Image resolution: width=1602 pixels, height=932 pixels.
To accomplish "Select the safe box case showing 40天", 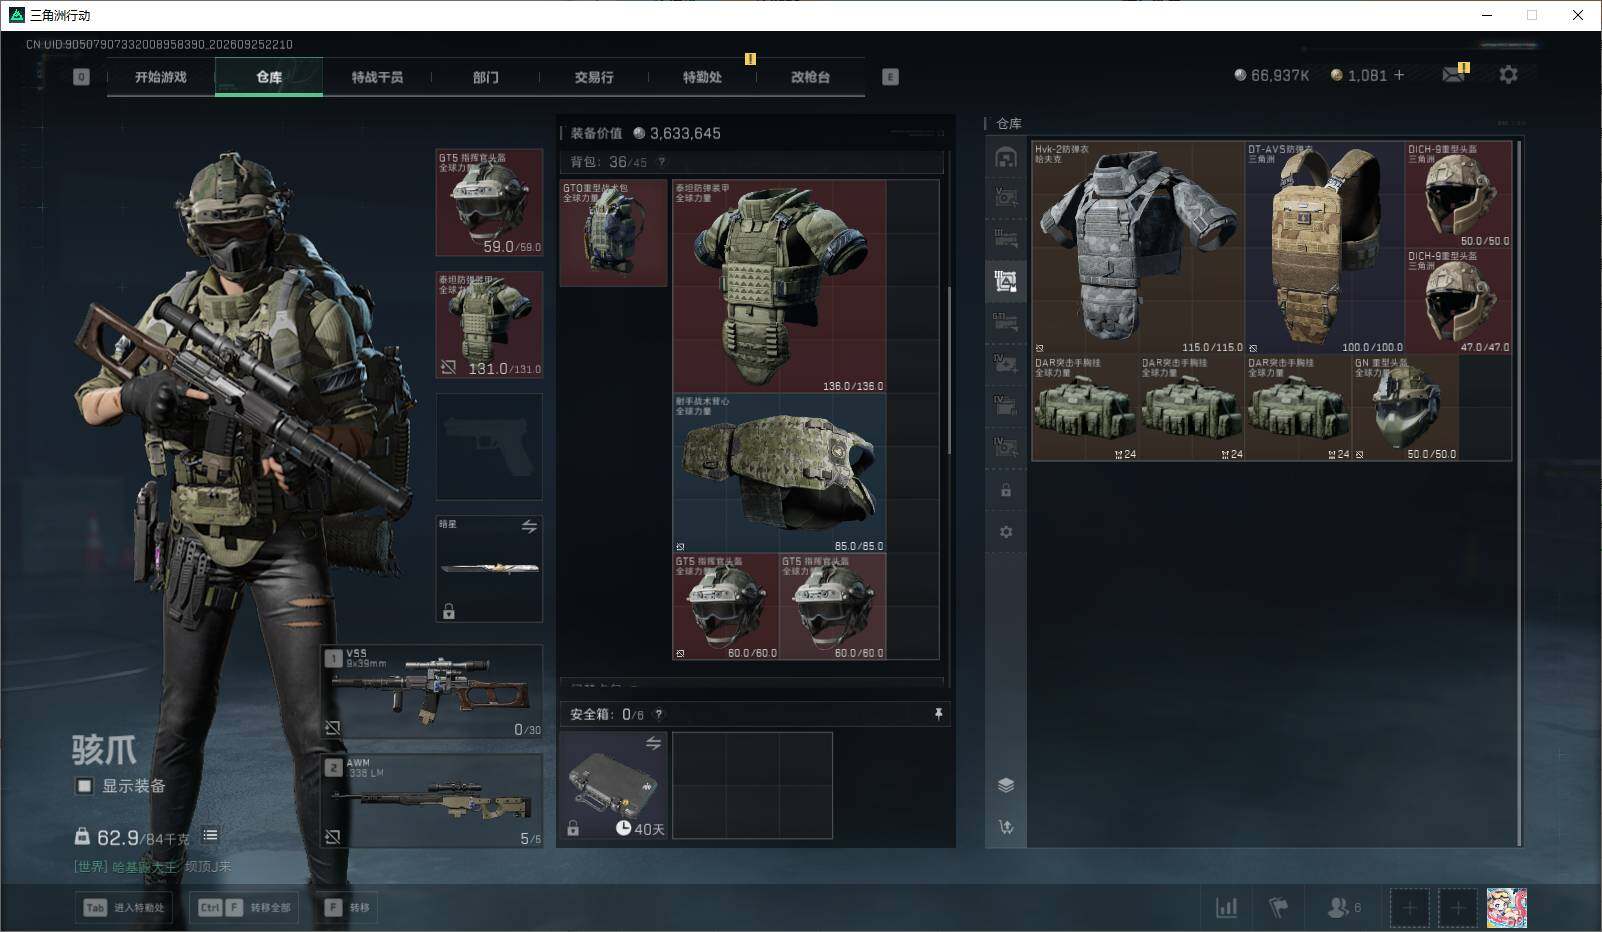I will click(613, 786).
